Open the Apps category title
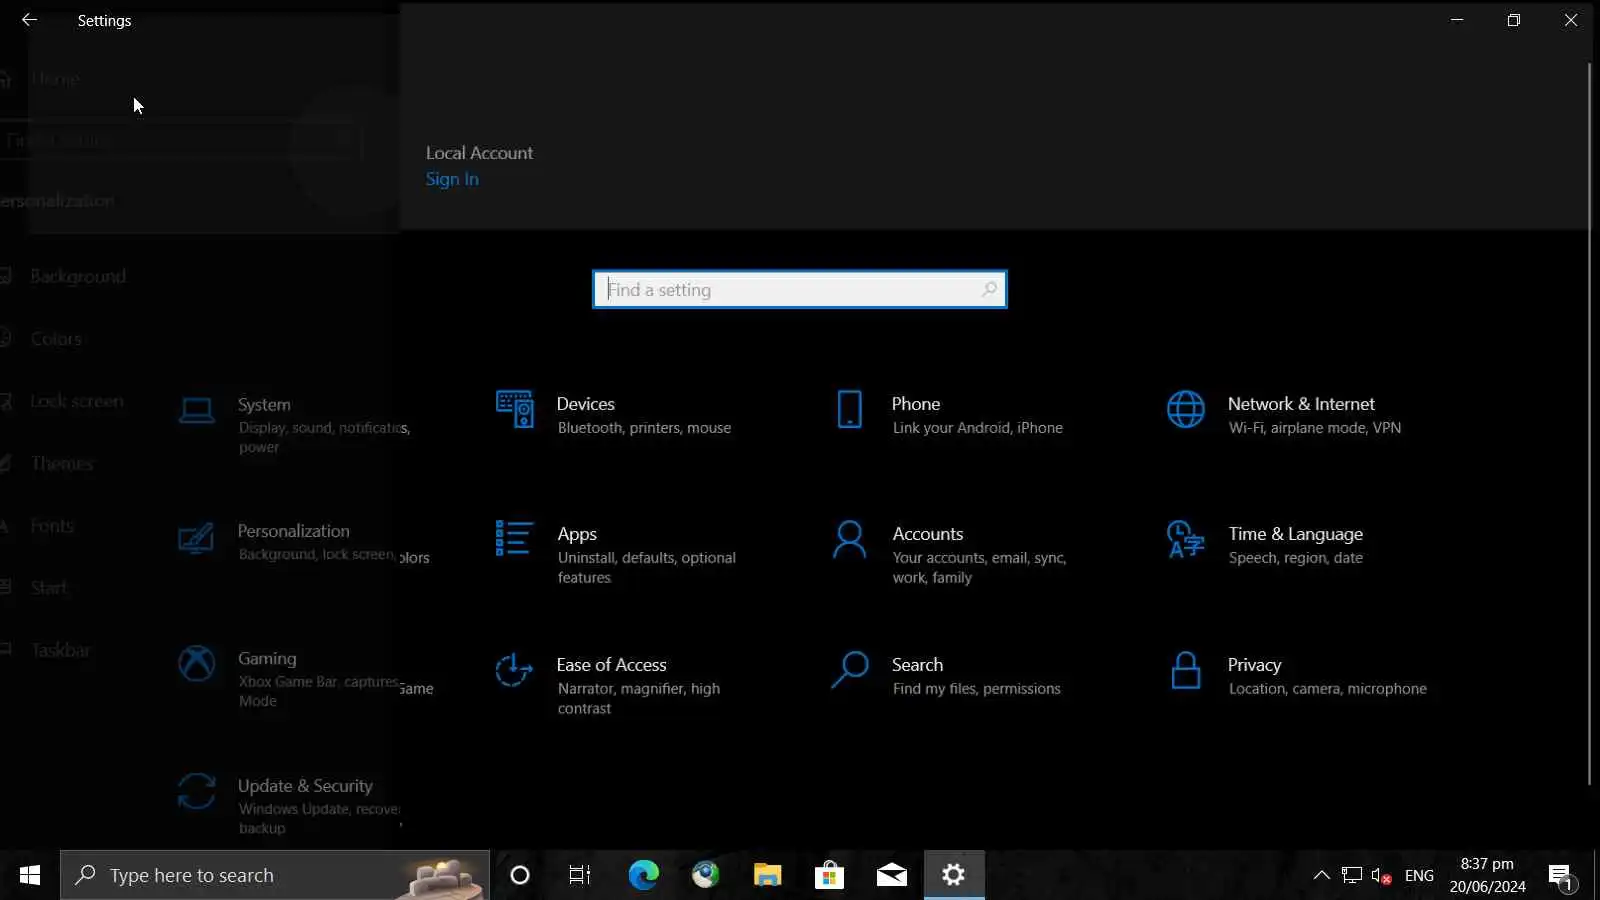This screenshot has height=900, width=1600. coord(577,534)
